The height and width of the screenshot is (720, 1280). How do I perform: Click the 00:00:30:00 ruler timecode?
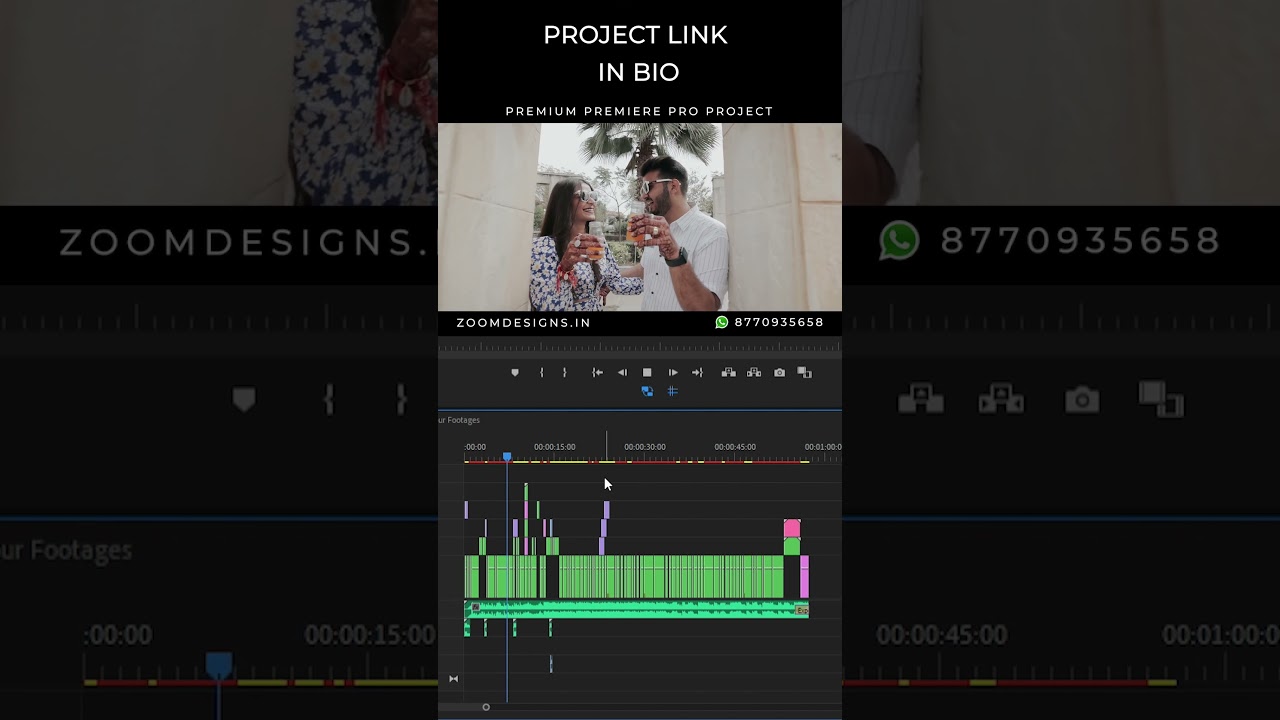pyautogui.click(x=645, y=447)
